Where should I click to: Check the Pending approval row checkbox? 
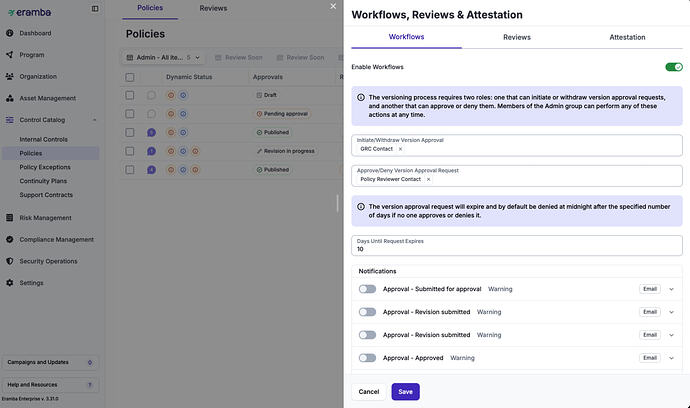[x=130, y=114]
